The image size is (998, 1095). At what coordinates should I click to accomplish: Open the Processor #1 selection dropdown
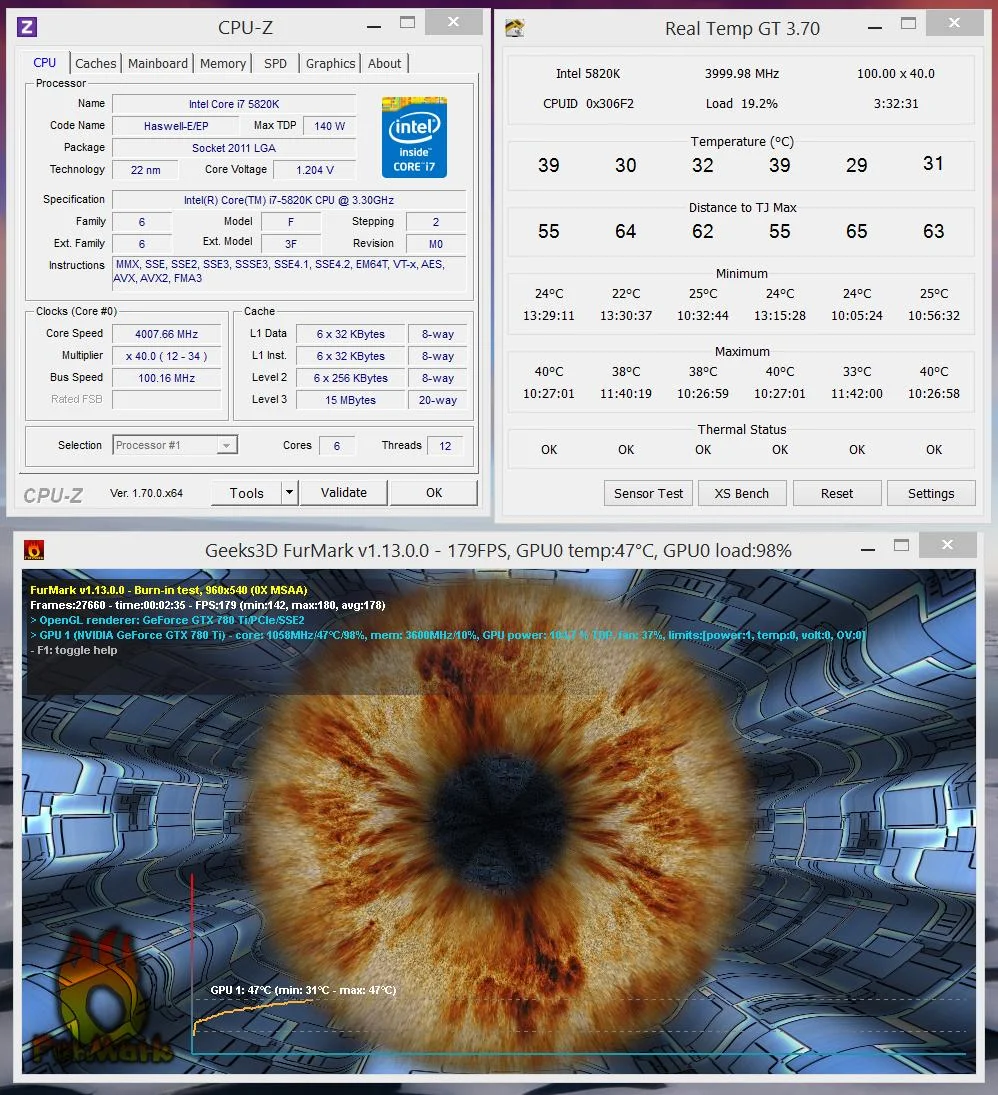pos(175,445)
